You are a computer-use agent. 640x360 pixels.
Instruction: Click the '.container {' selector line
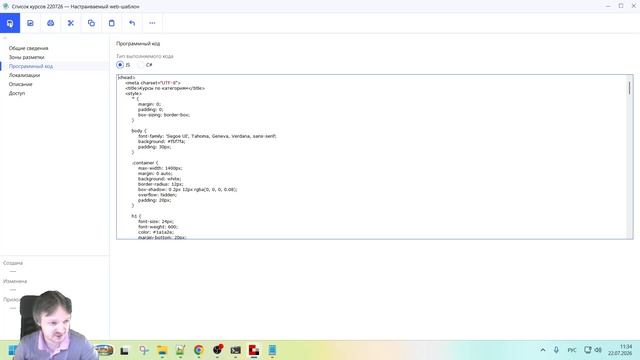144,162
